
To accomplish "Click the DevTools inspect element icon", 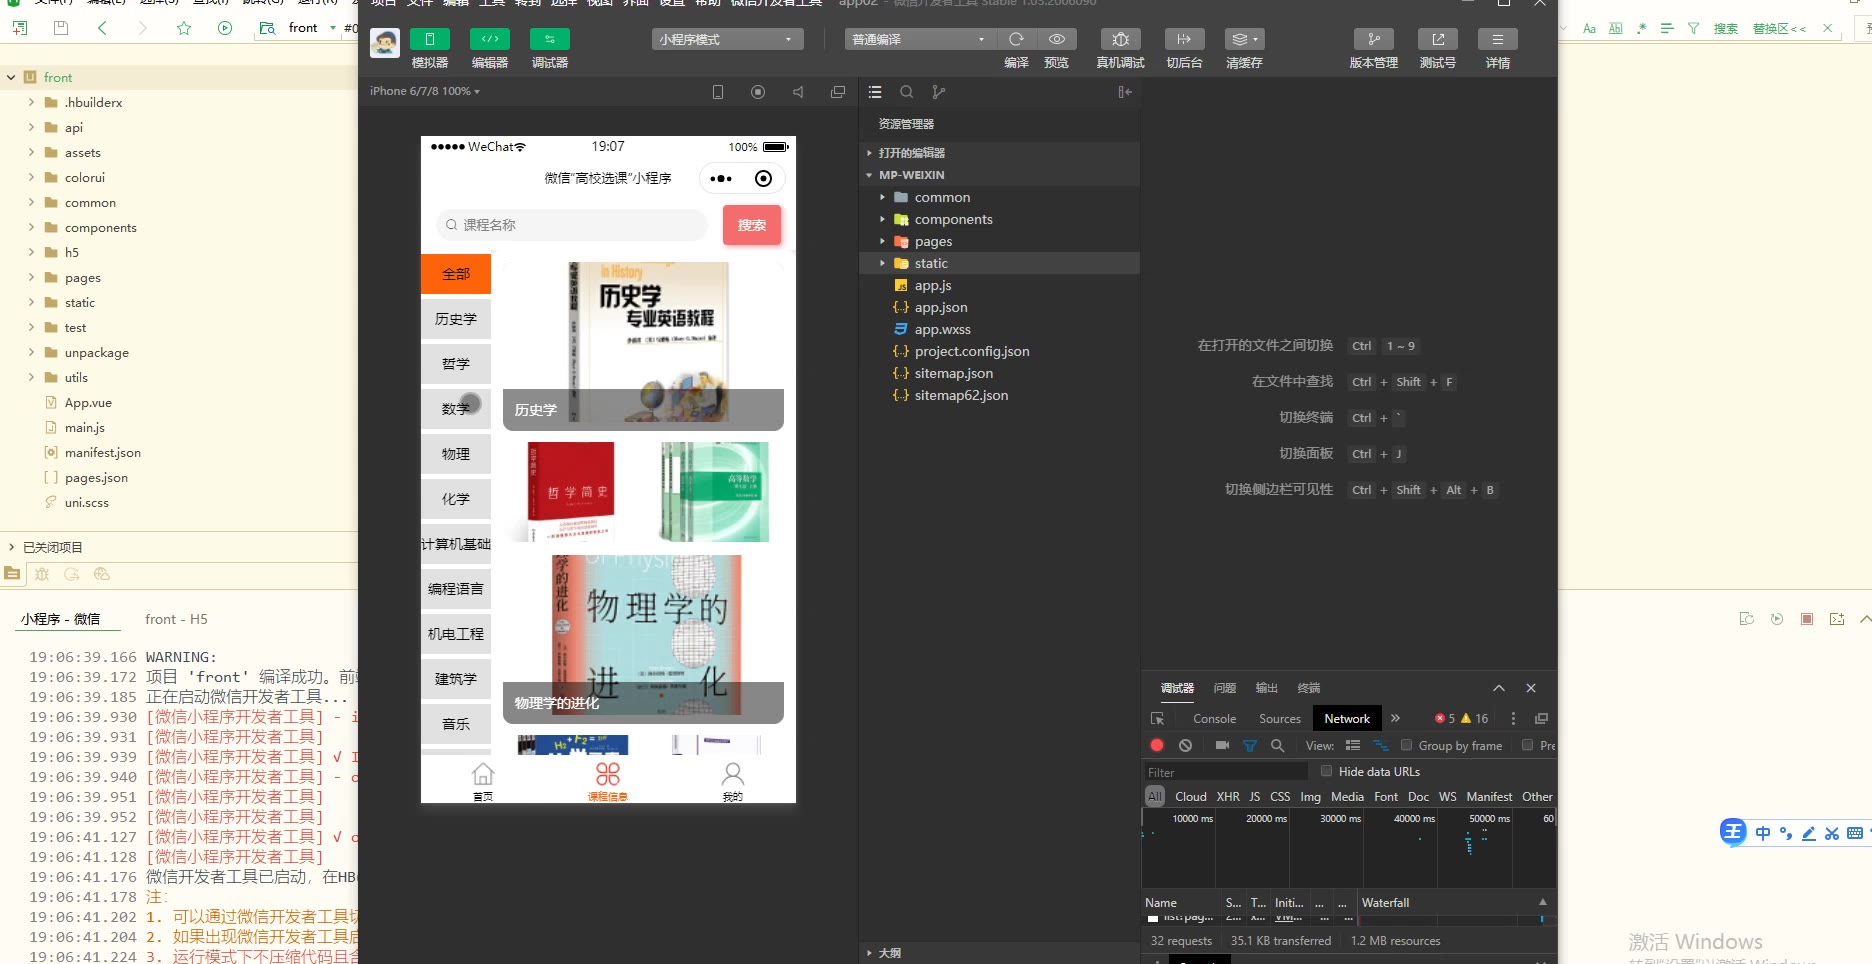I will coord(1157,719).
